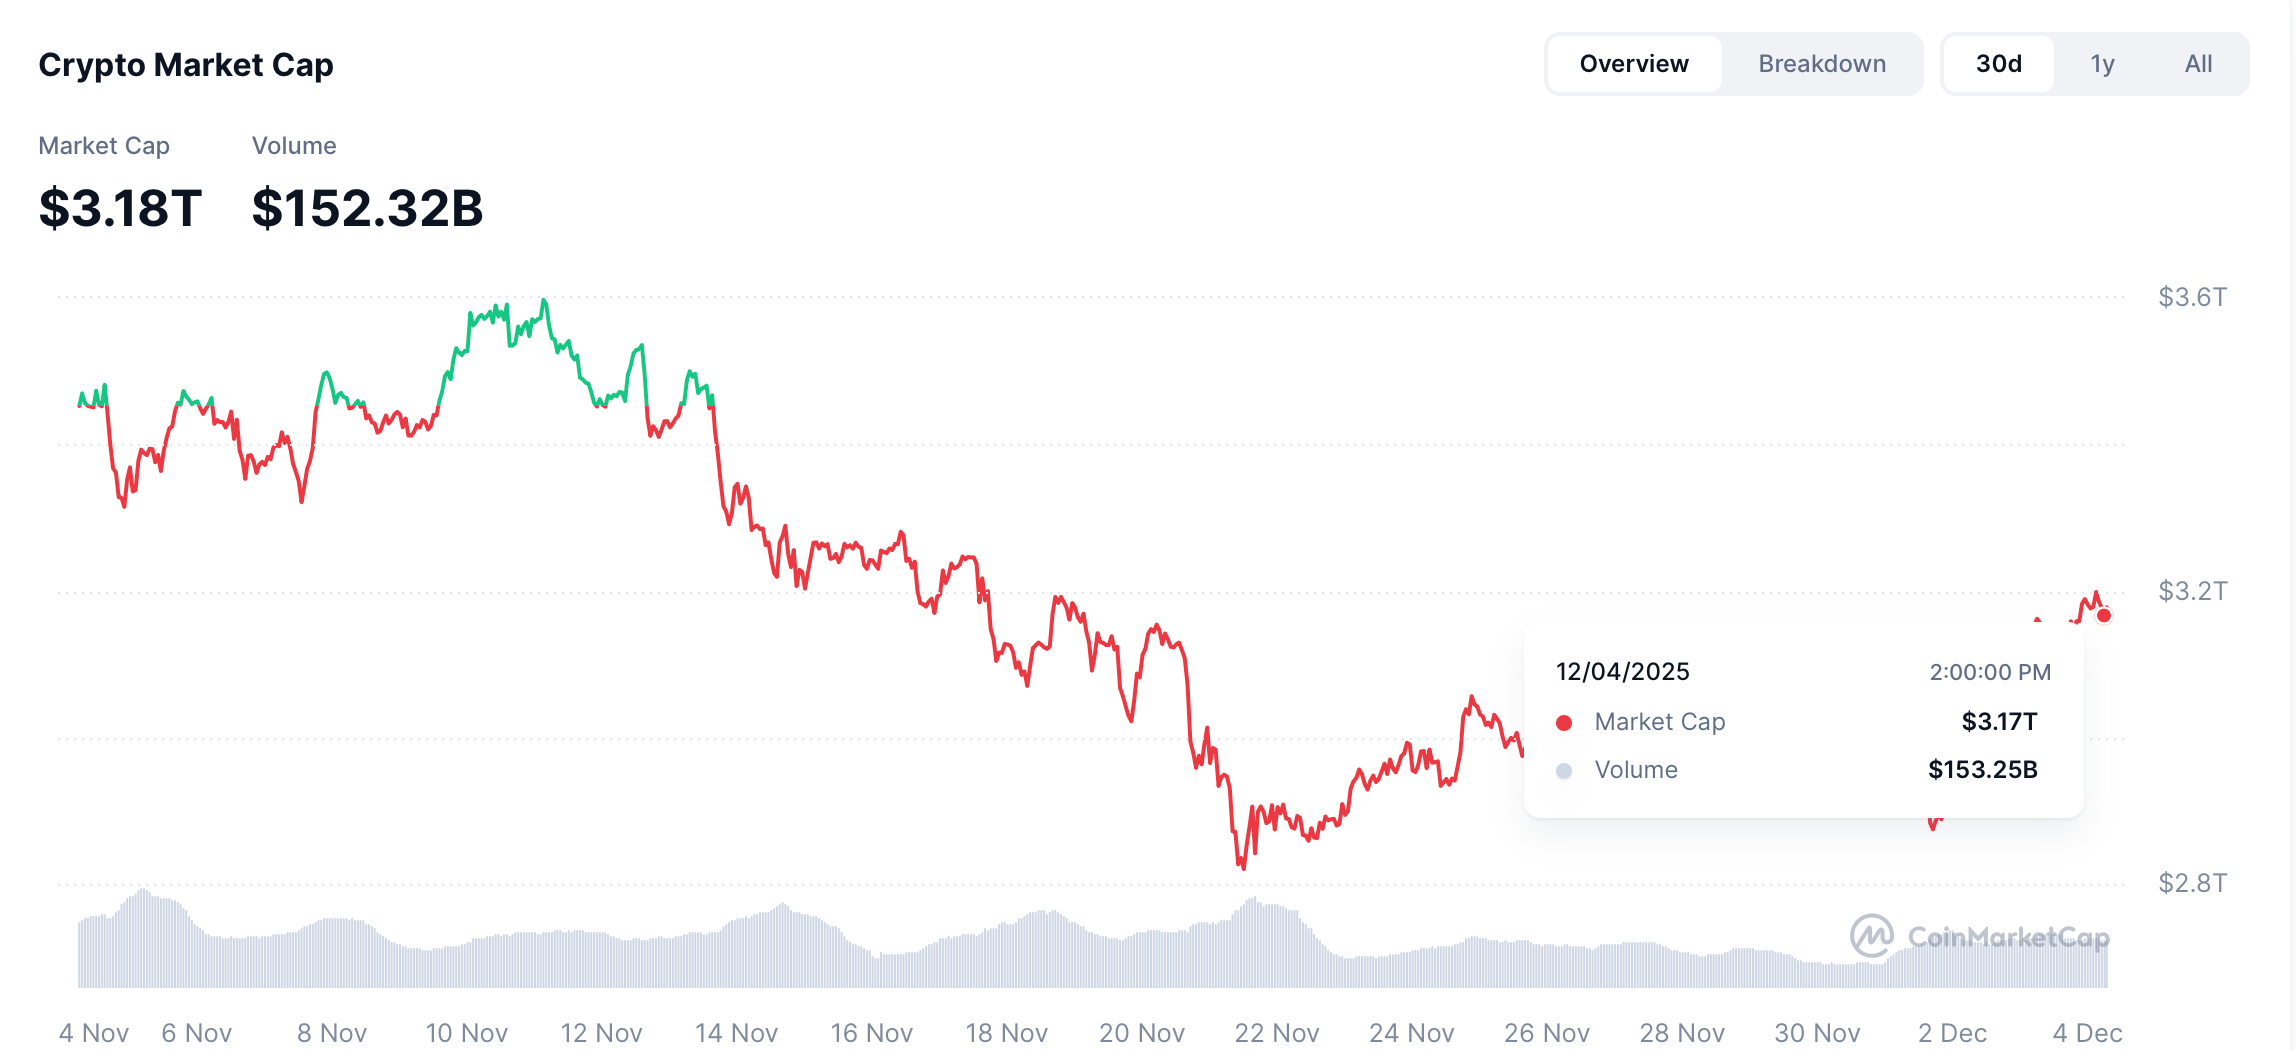Viewport: 2296px width, 1050px height.
Task: Toggle the All time range
Action: point(2198,63)
